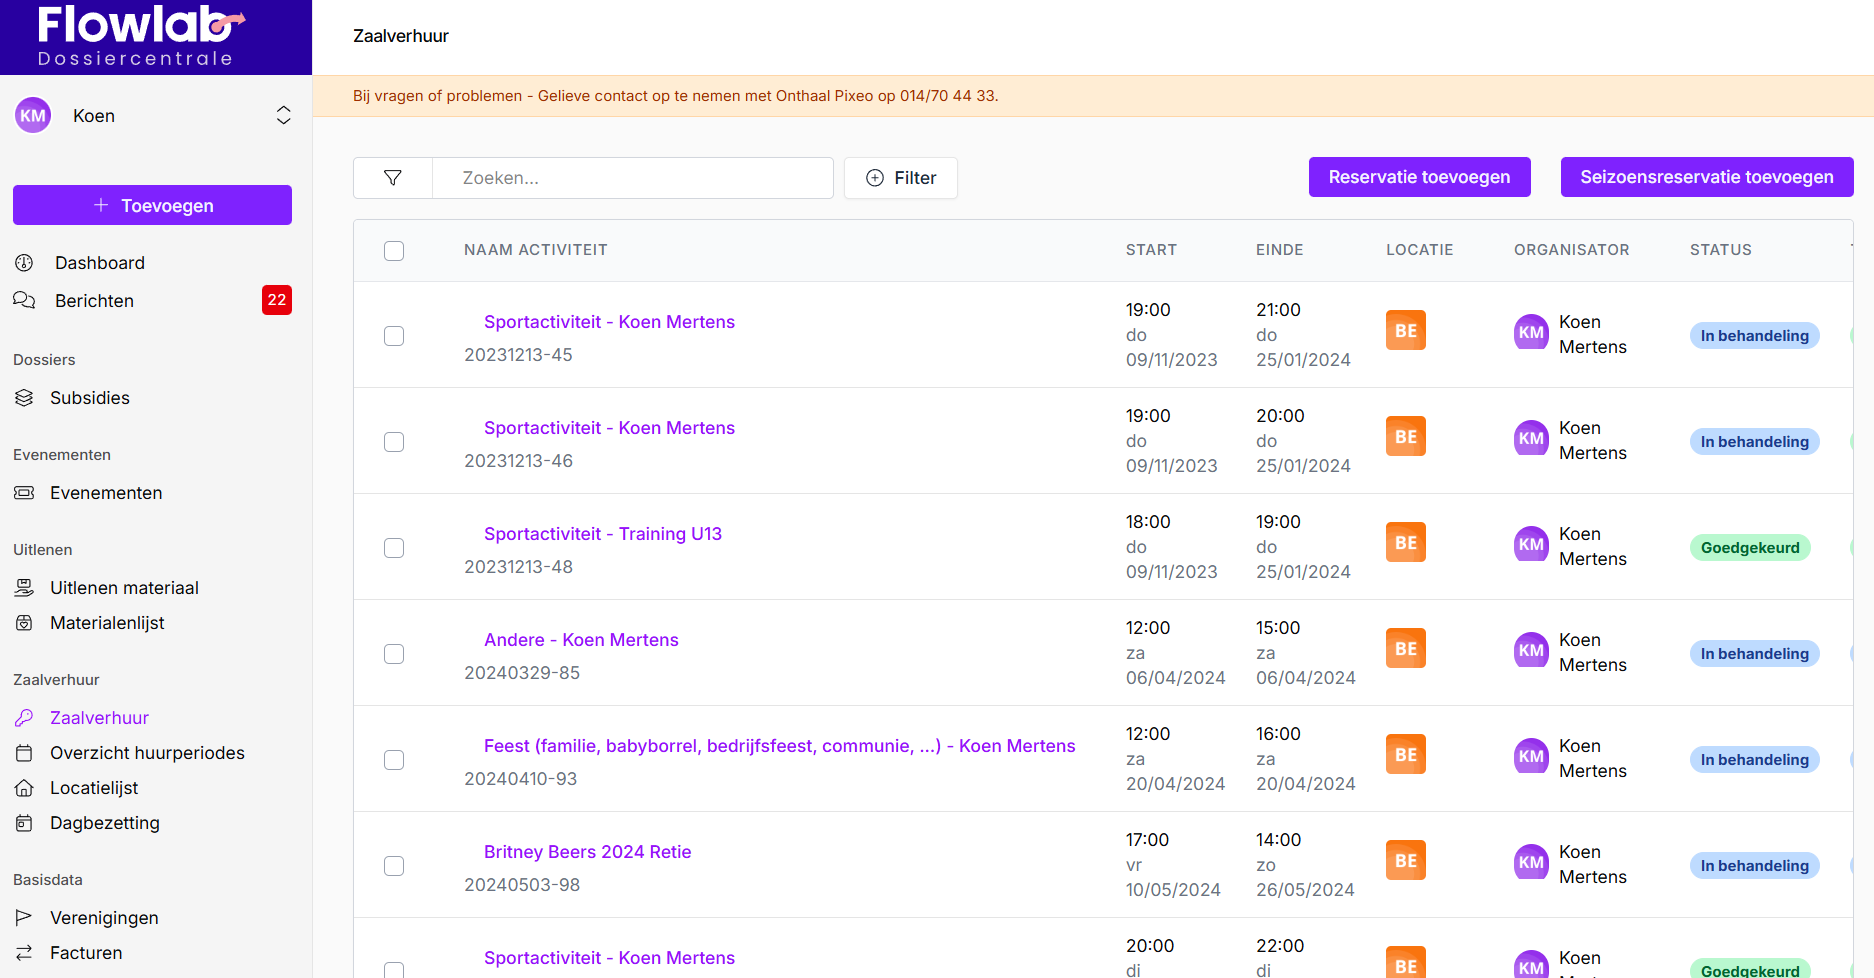1874x978 pixels.
Task: Expand the Koen user account switcher
Action: (284, 116)
